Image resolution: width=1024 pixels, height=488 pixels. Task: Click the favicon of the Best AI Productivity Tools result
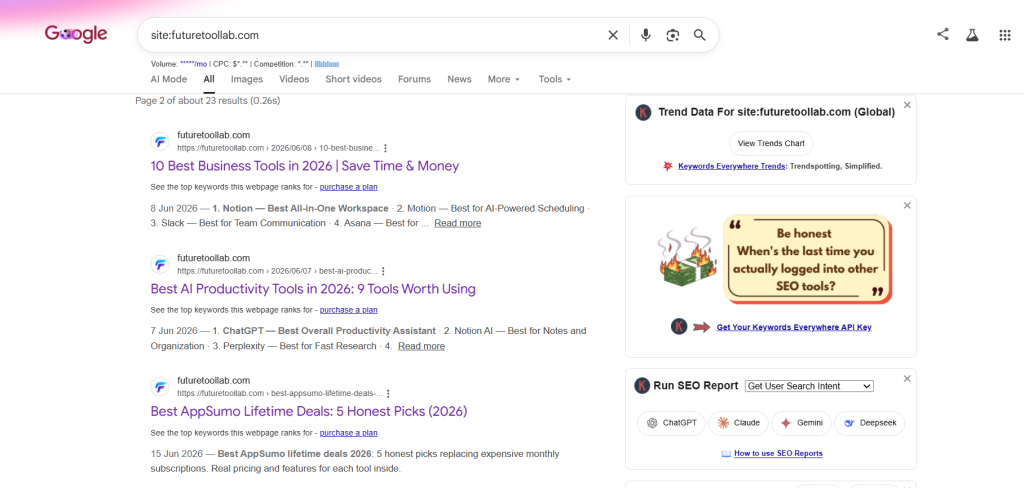160,265
